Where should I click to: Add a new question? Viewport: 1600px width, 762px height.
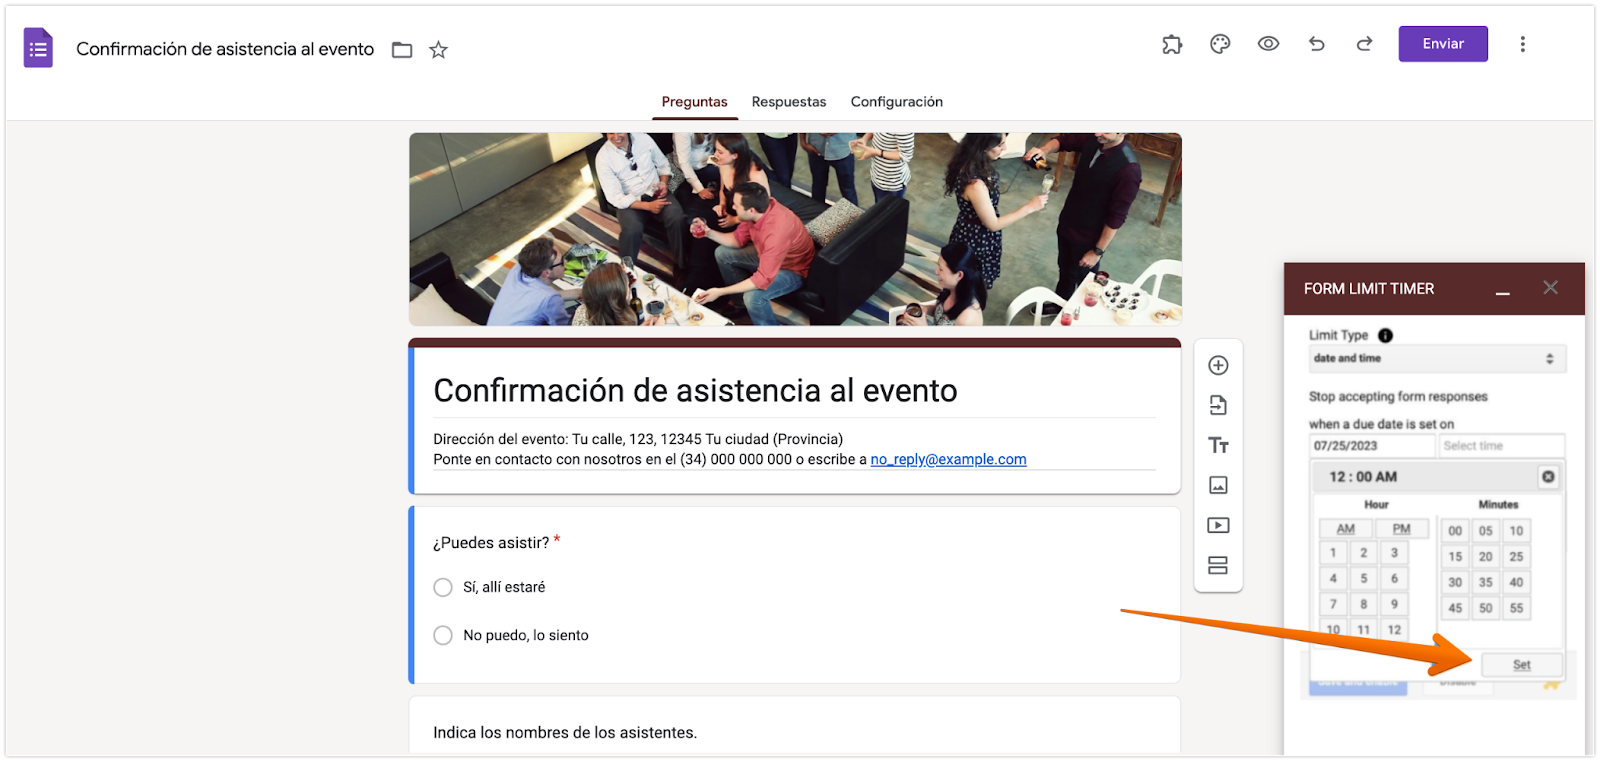(1218, 365)
